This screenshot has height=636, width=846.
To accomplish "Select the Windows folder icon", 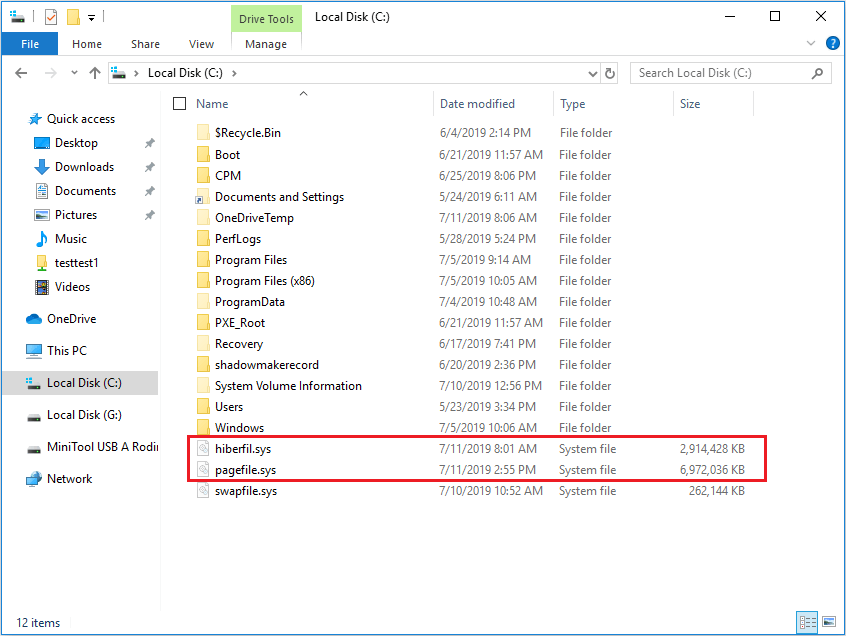I will [203, 427].
